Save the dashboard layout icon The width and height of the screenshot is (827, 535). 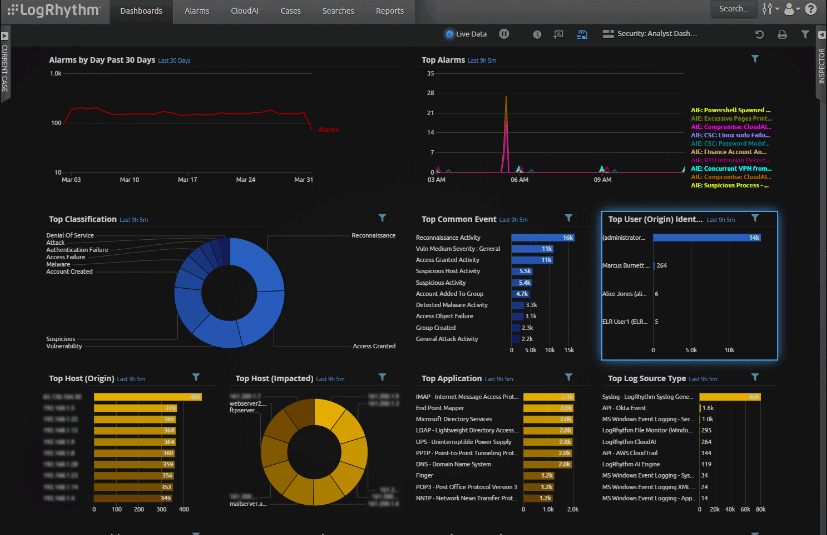pos(582,34)
